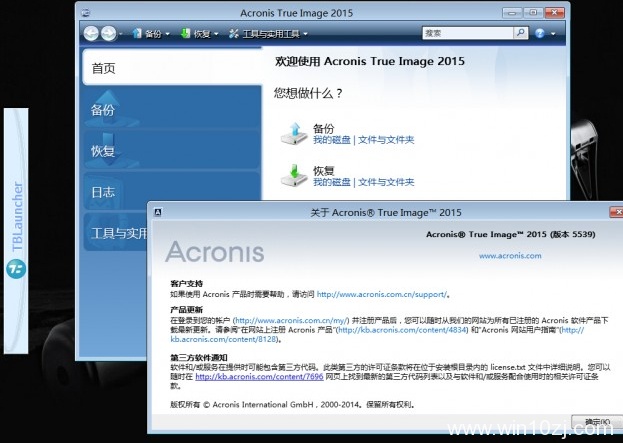
Task: Select 恢复 in the sidebar
Action: (172, 151)
